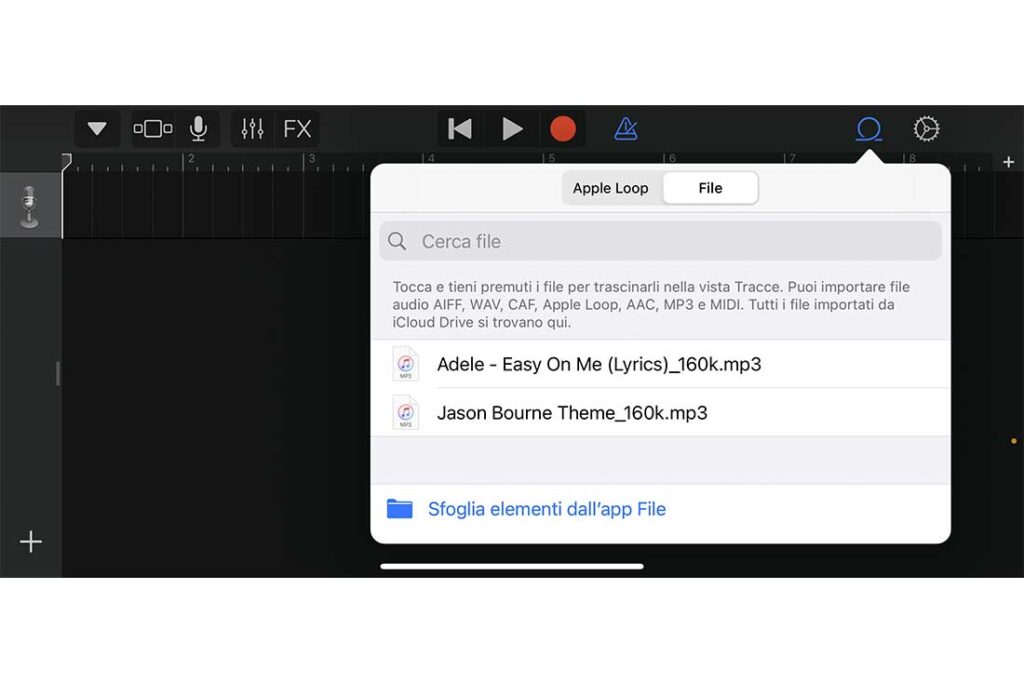Select Jason Bourne Theme_160k.mp3 file
Viewport: 1024px width, 683px height.
(660, 413)
